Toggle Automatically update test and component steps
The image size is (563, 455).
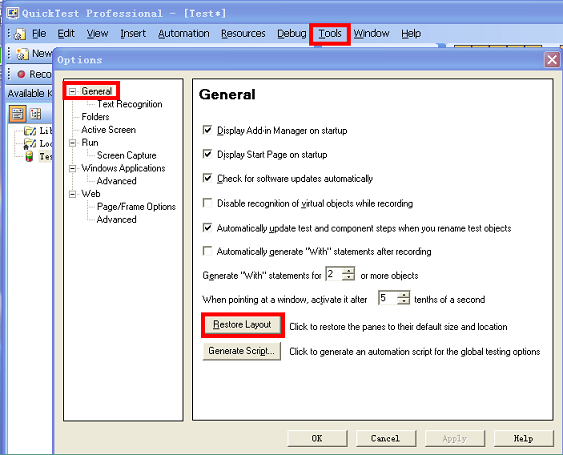click(207, 228)
